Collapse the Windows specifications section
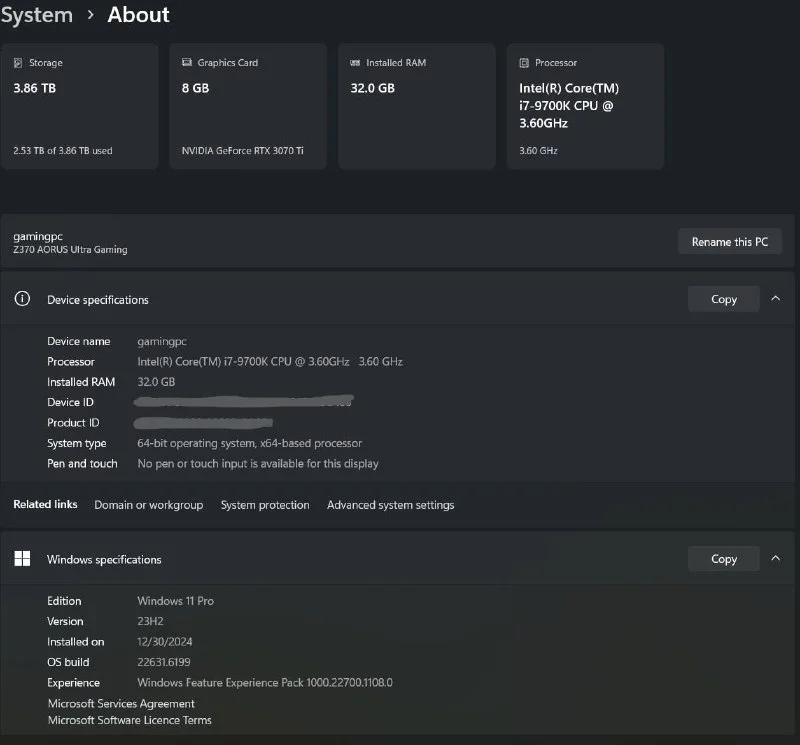The image size is (800, 745). [776, 558]
